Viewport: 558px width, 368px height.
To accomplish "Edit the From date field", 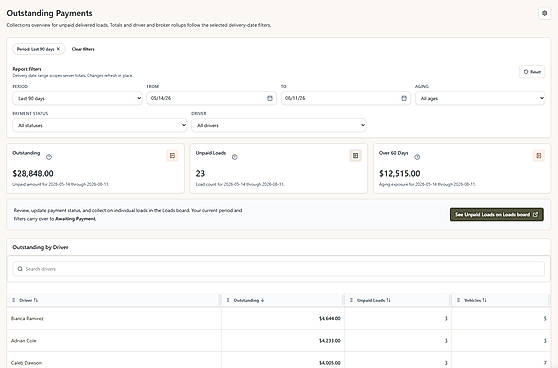I will coord(211,98).
